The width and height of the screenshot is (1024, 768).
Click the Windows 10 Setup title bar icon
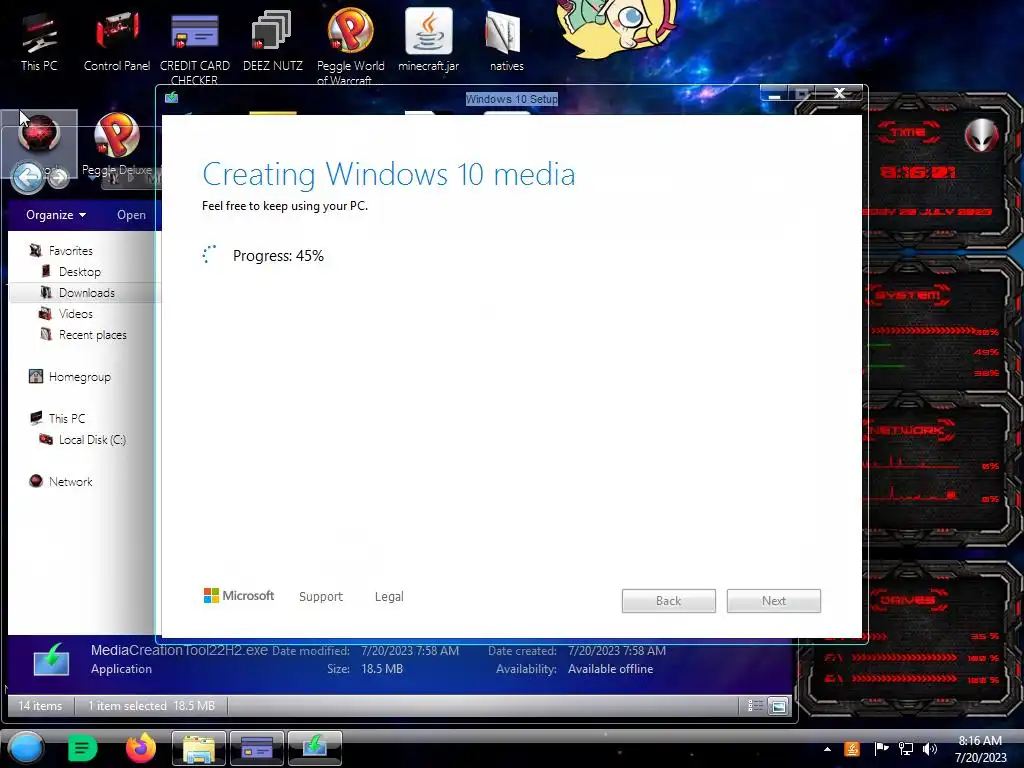172,98
